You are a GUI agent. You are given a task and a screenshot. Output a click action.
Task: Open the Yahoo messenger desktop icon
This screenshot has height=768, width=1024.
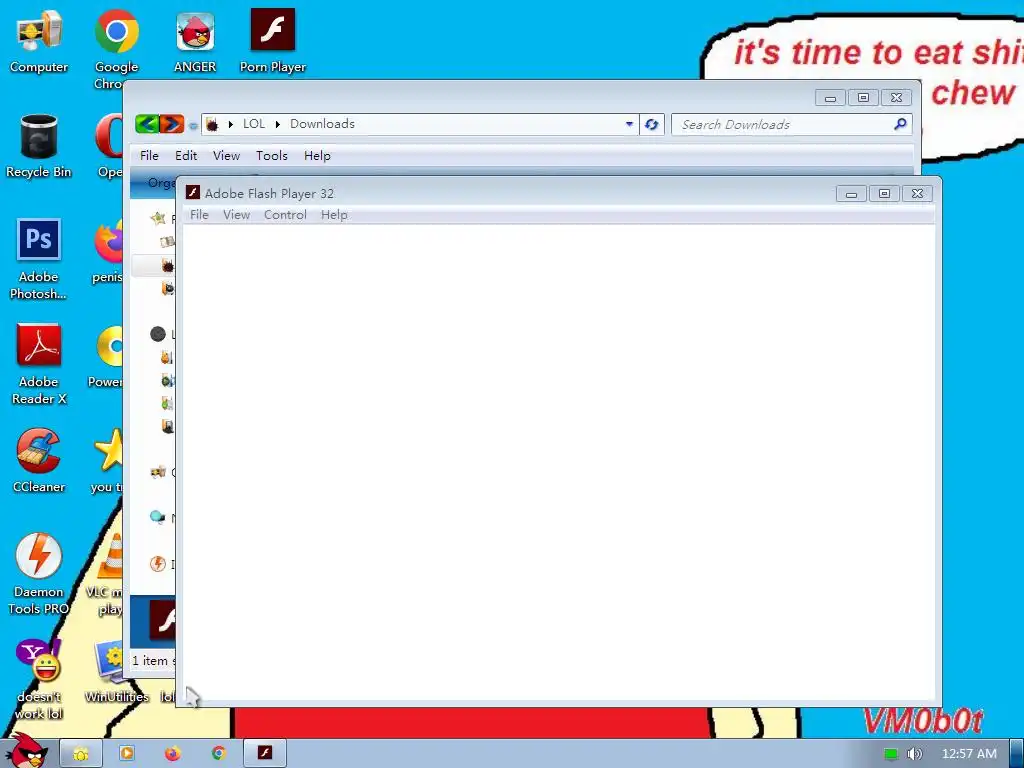pos(39,679)
